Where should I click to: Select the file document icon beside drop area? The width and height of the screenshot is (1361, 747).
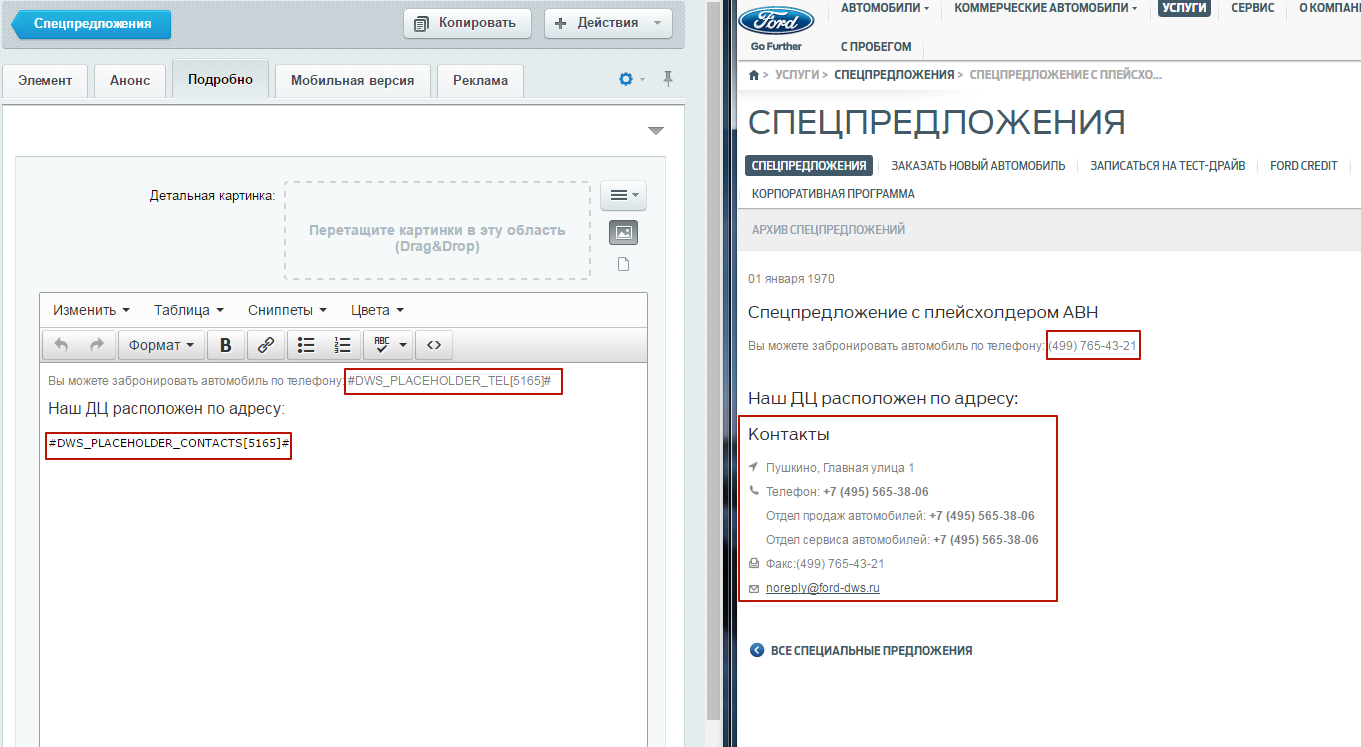point(624,264)
